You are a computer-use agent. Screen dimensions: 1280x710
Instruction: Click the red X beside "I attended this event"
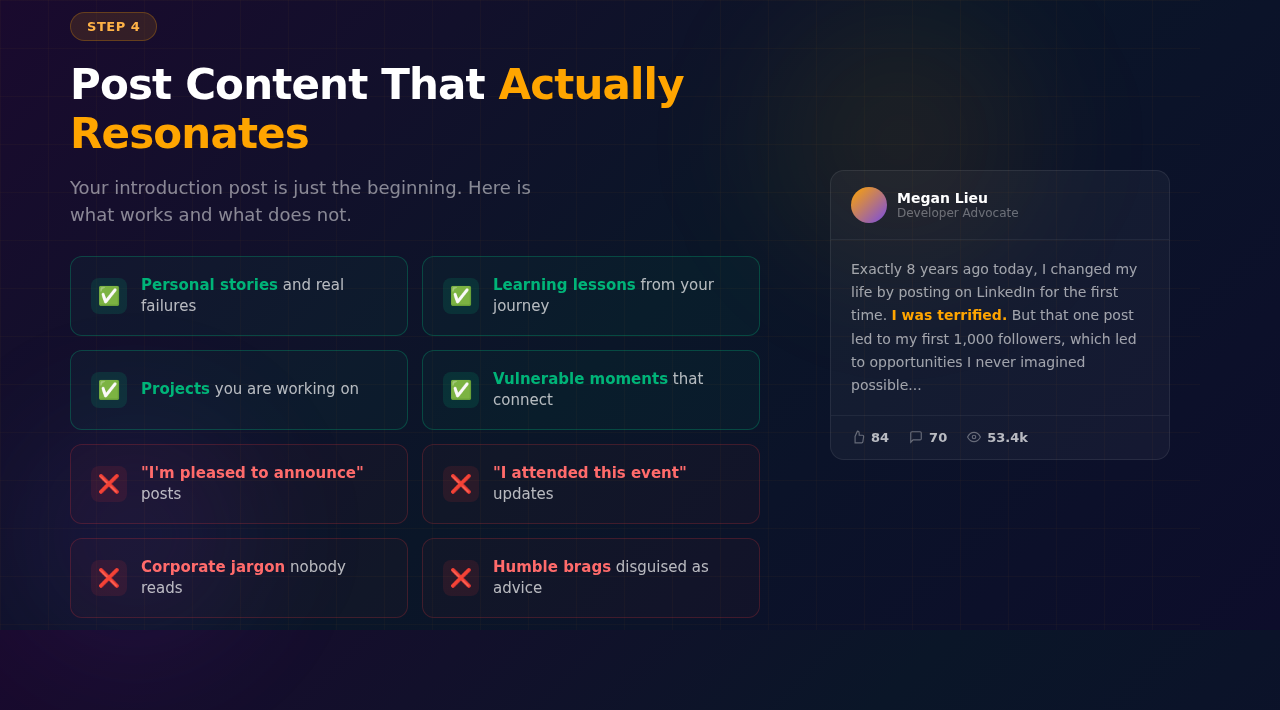[461, 484]
